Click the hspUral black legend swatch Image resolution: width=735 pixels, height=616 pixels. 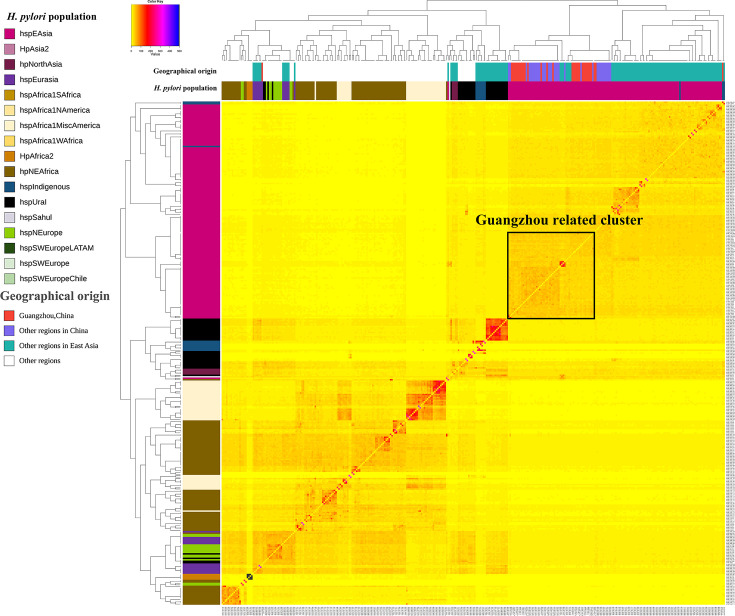click(x=9, y=202)
